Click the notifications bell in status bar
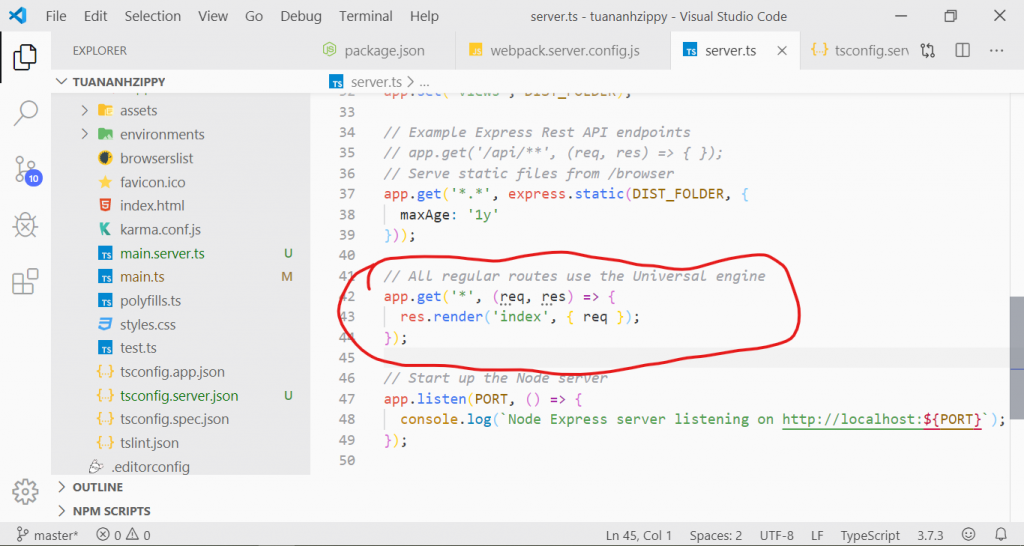The width and height of the screenshot is (1024, 546). (x=1001, y=535)
